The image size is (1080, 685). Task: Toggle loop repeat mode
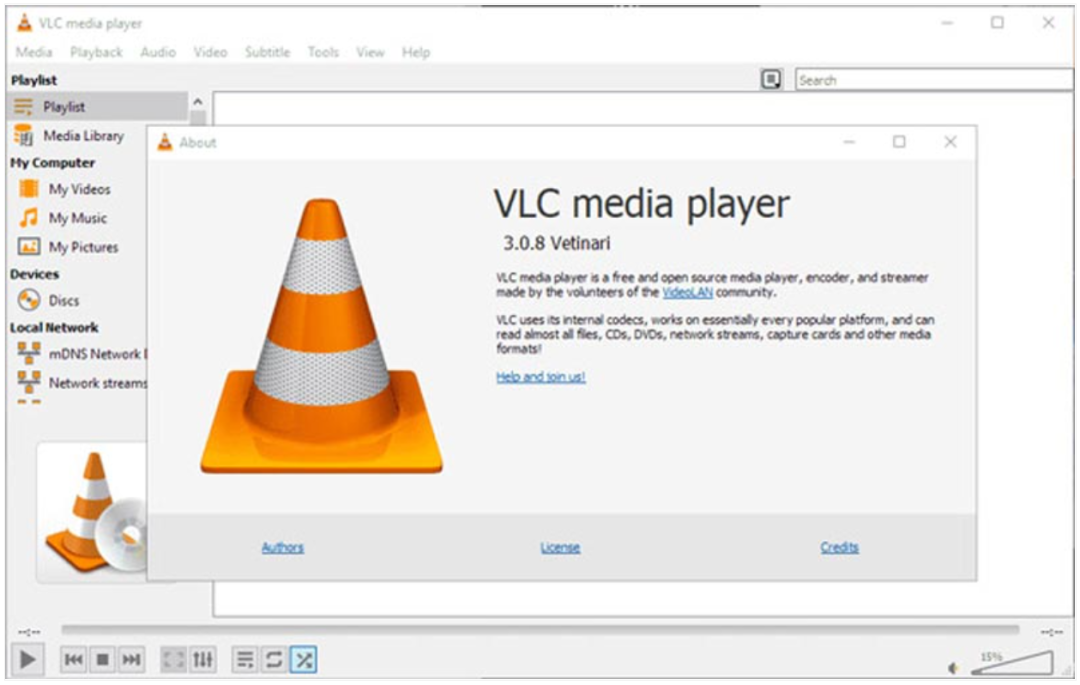[273, 660]
